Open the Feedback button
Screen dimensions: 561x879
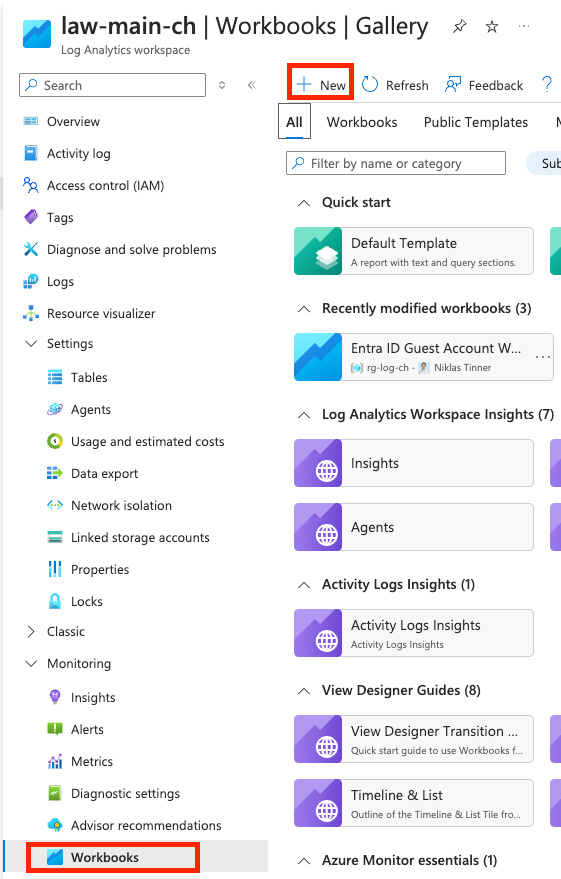(484, 85)
